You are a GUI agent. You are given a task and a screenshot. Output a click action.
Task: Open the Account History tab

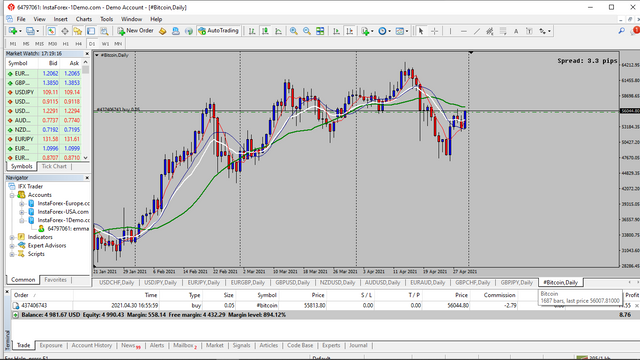91,345
